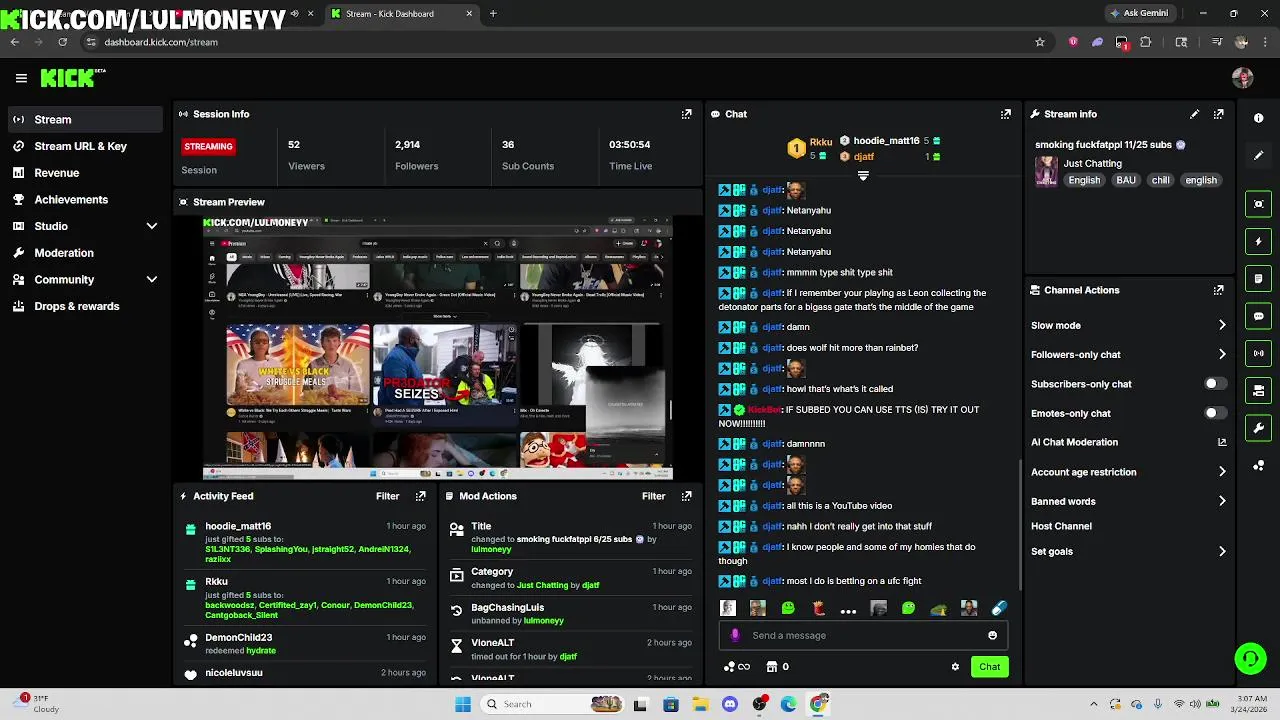Pop out the Channel Actions panel
1280x720 pixels.
[1218, 290]
